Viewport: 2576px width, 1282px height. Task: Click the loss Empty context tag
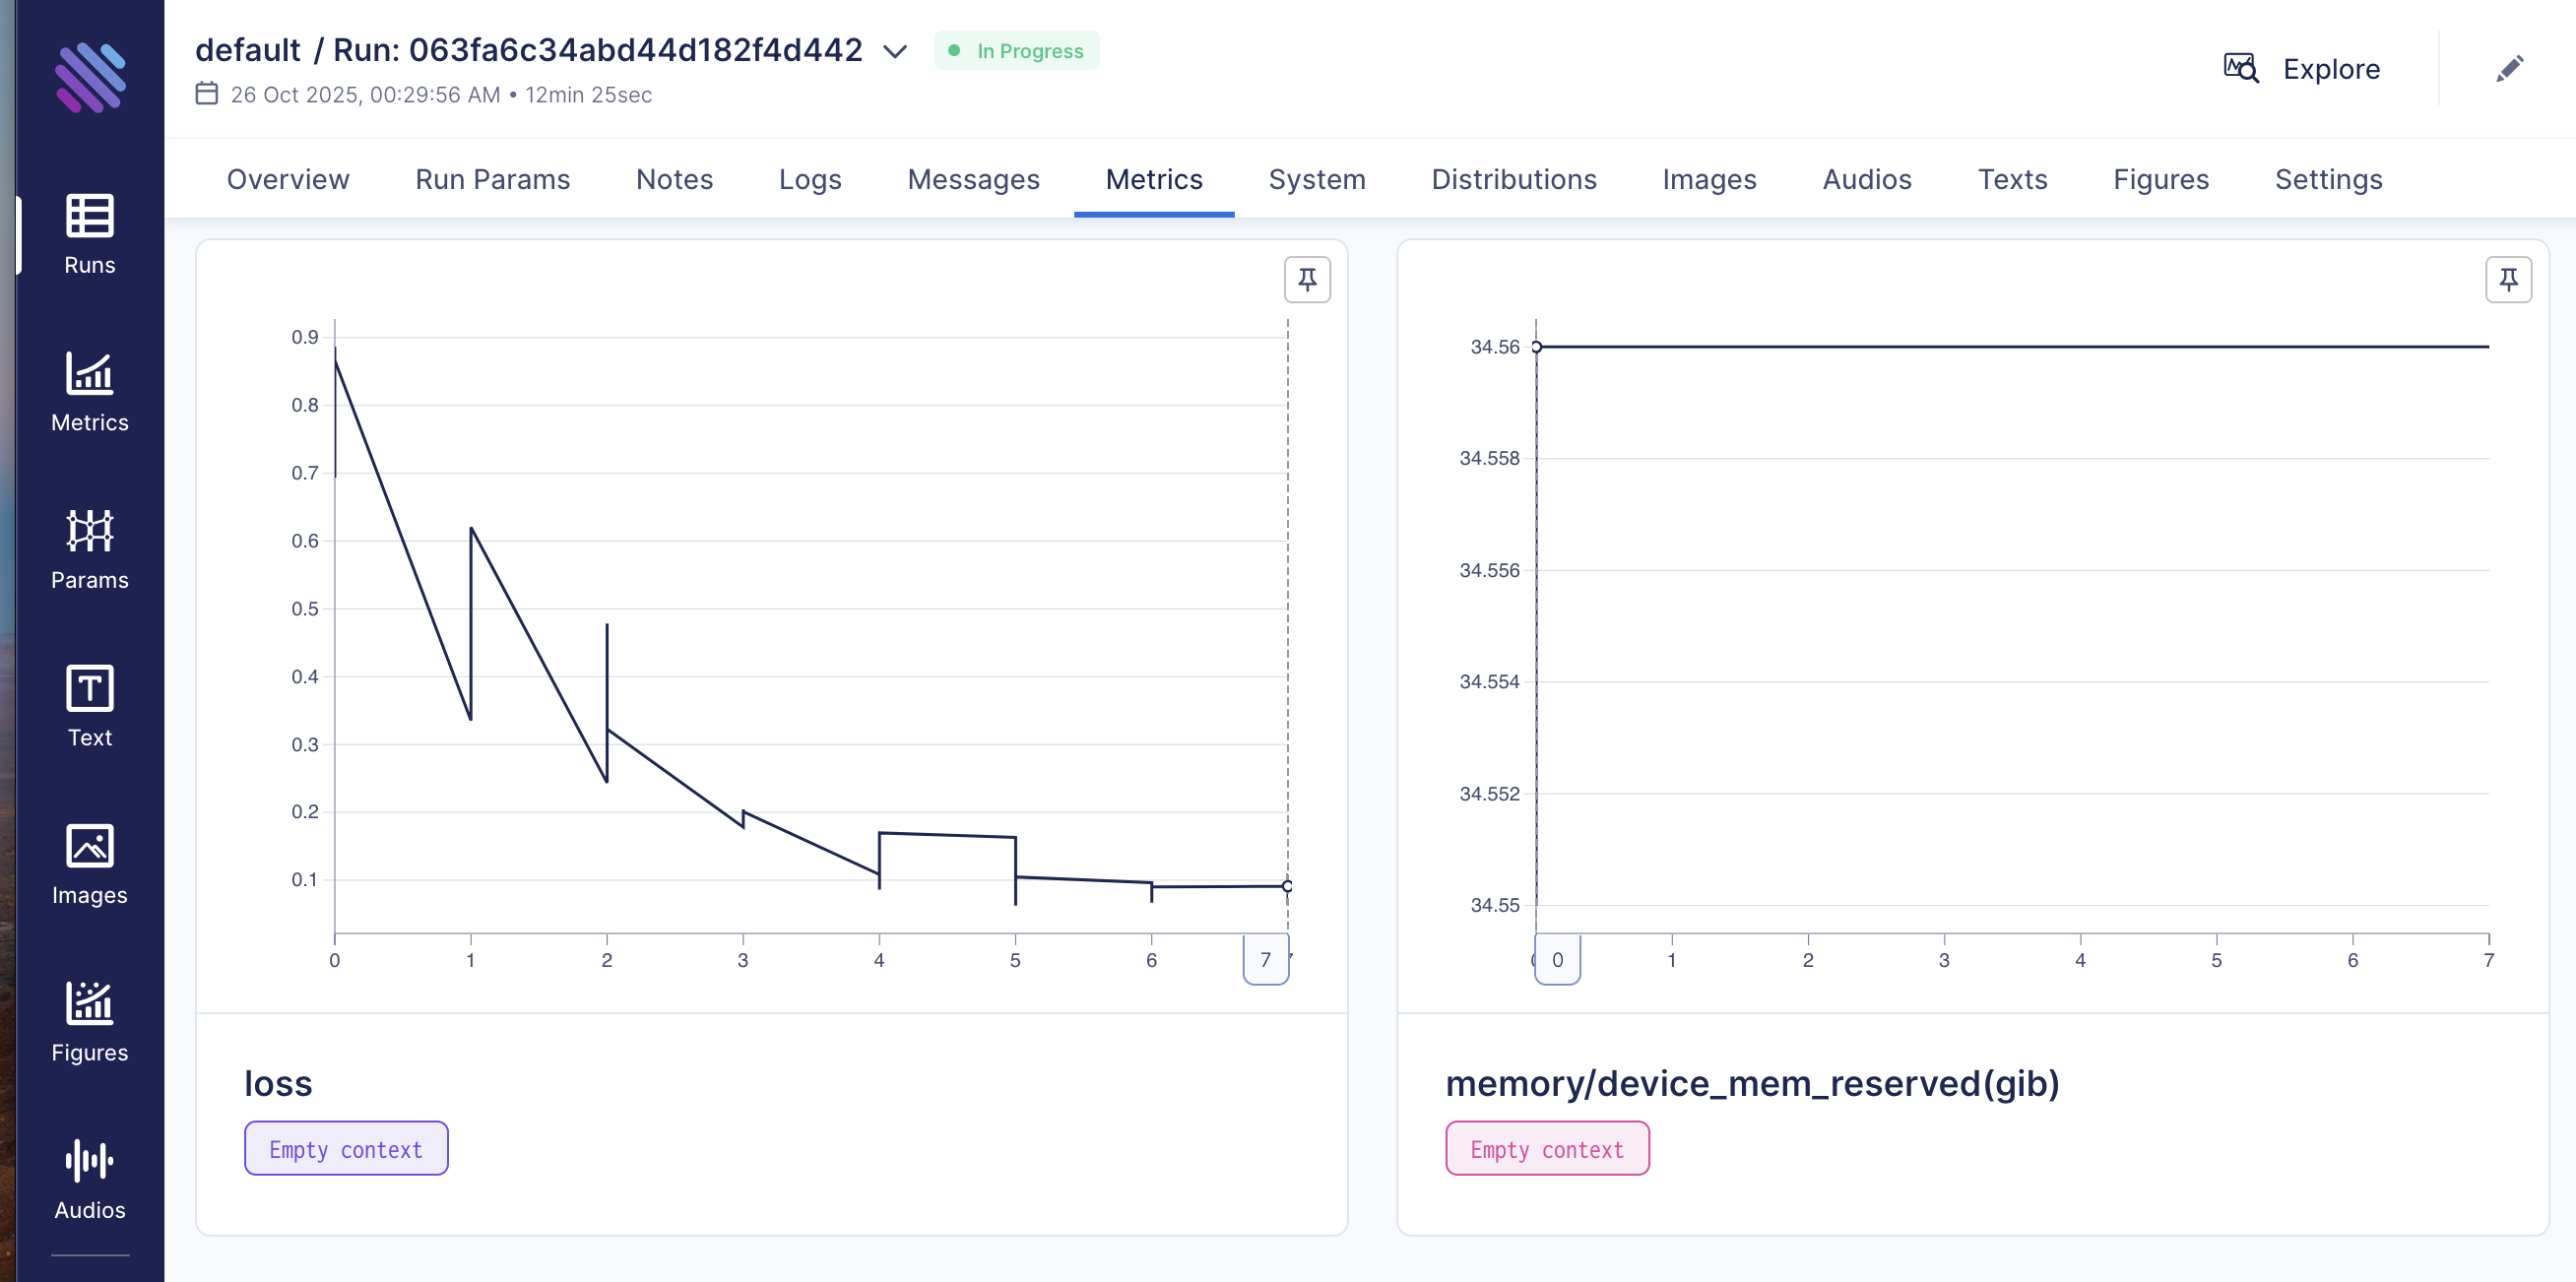pos(346,1148)
